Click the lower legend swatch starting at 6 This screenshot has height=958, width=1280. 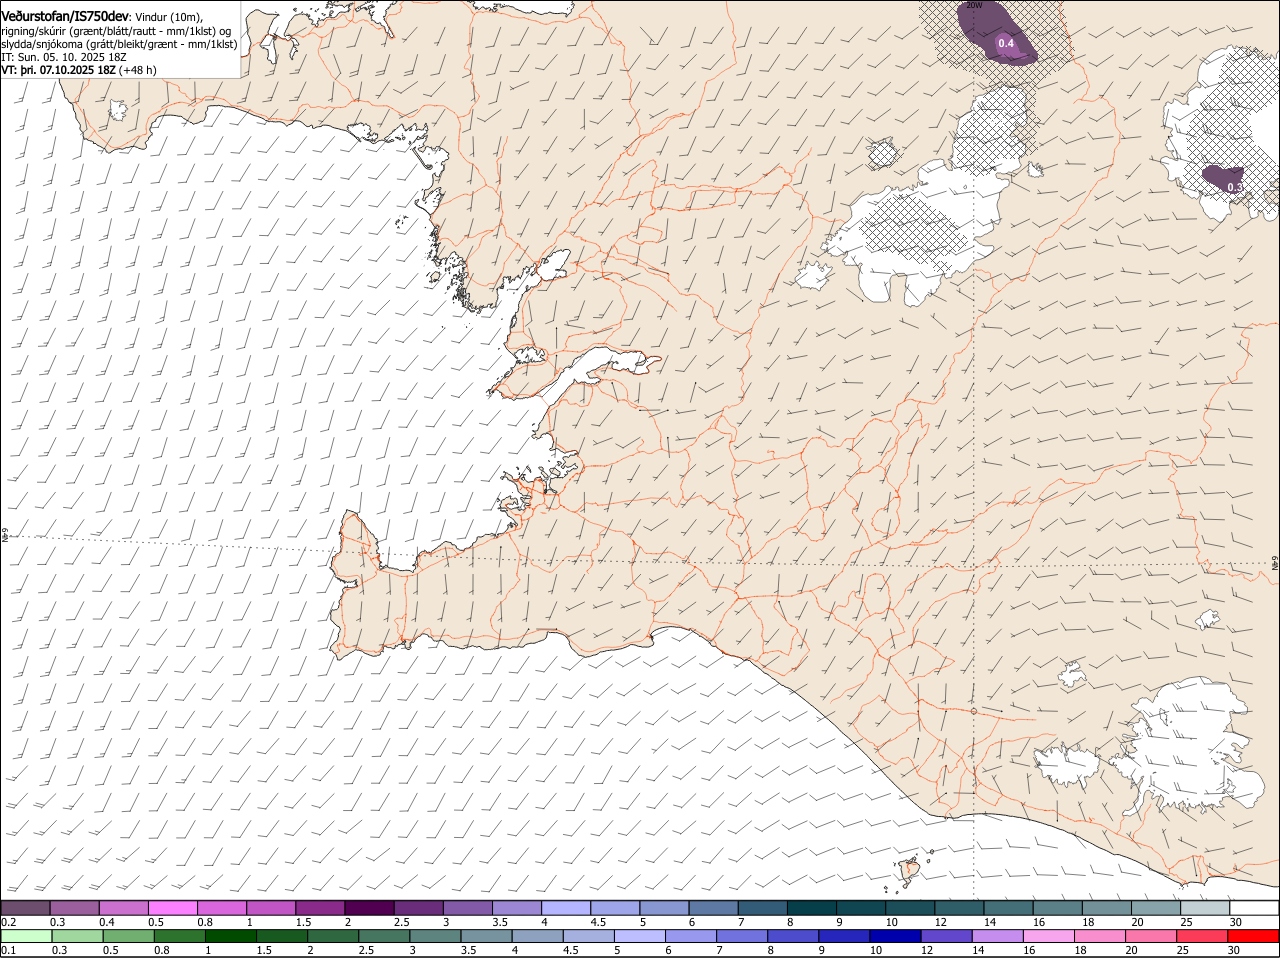[x=692, y=936]
